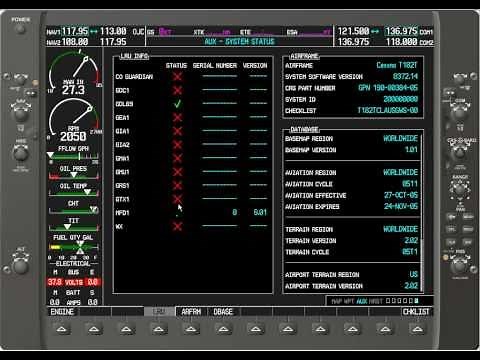Click MFD1 version value 6.01

tap(260, 212)
